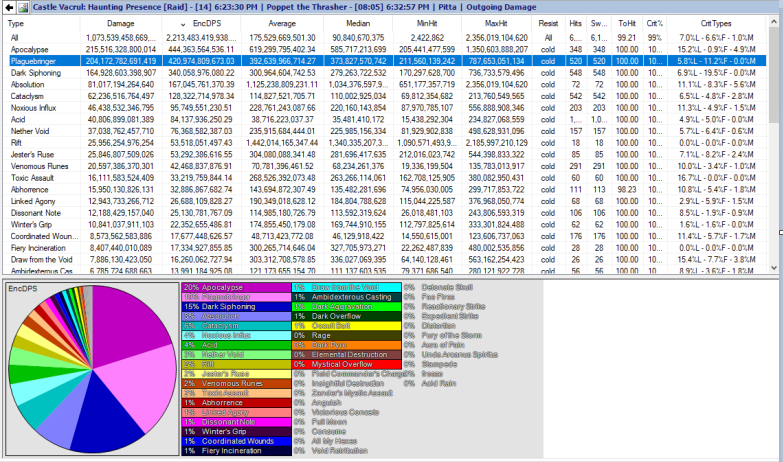Click the ToHit column header
Screen dimensions: 783x462
click(x=627, y=23)
